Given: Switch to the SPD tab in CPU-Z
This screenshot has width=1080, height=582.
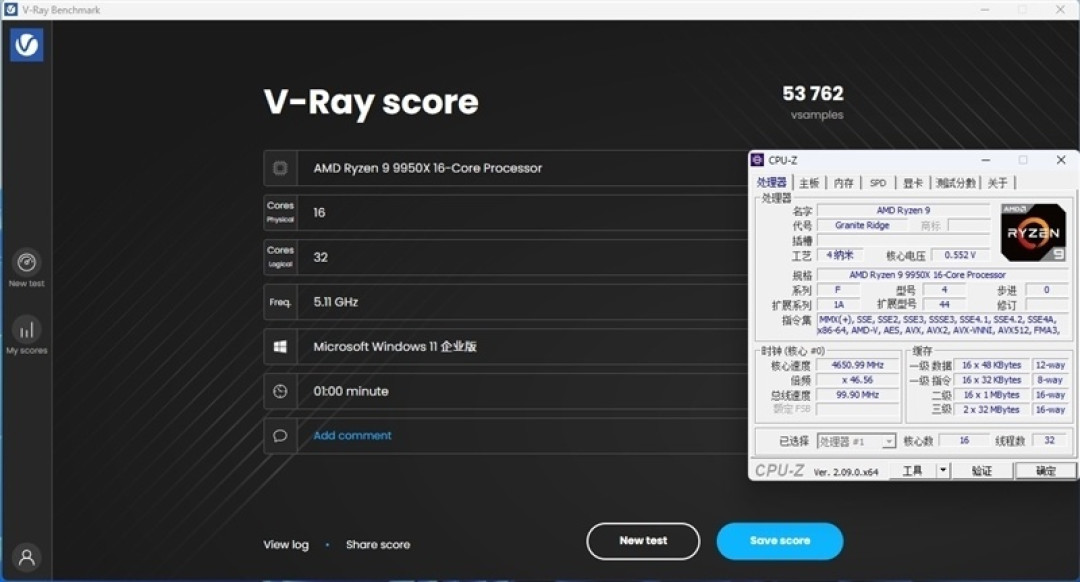Looking at the screenshot, I should pos(878,183).
